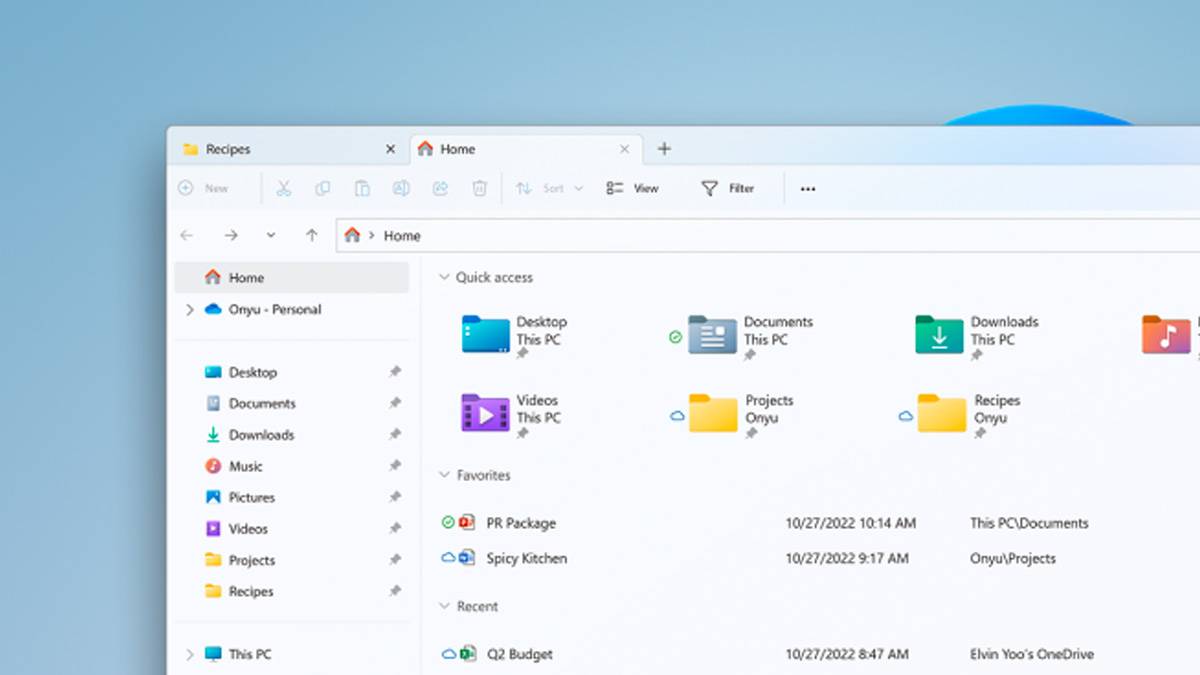Select the Music folder icon in Quick access

(1166, 334)
